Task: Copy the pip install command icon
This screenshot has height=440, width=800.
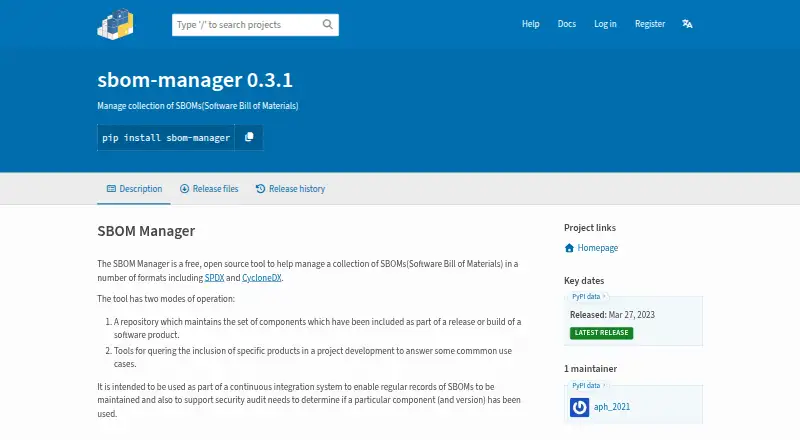Action: click(x=249, y=137)
